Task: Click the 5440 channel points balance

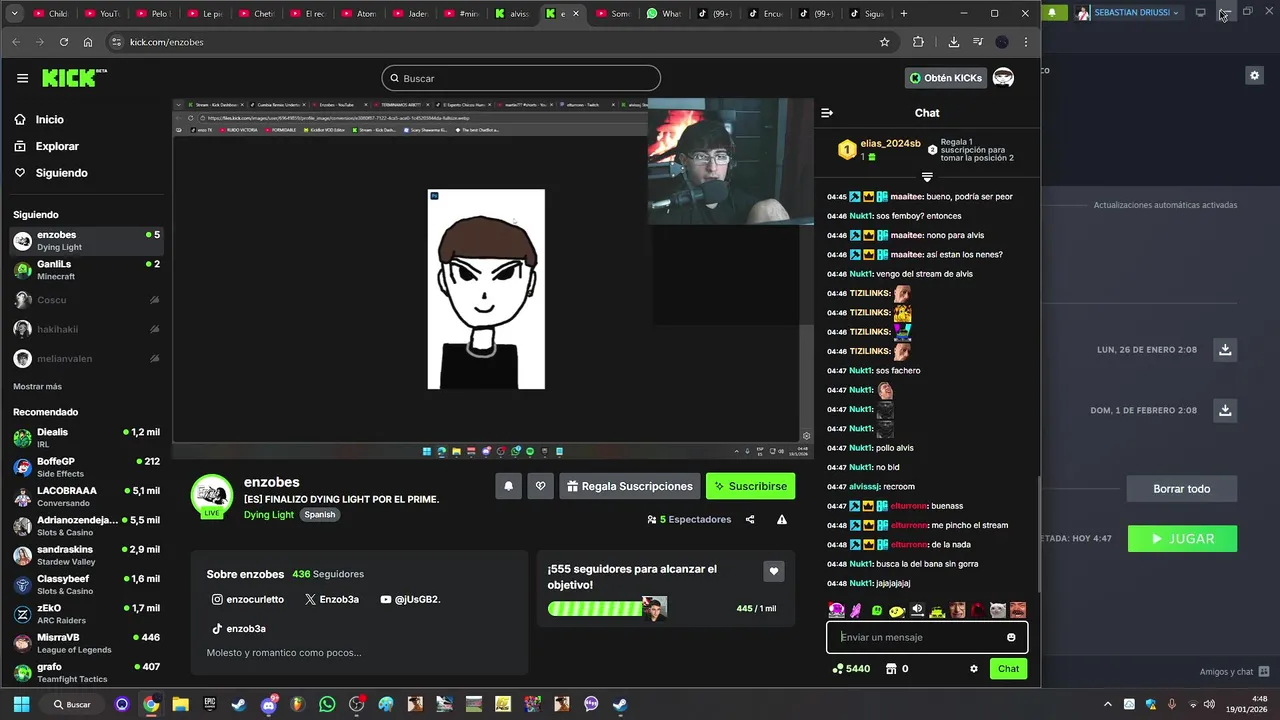Action: click(x=851, y=669)
